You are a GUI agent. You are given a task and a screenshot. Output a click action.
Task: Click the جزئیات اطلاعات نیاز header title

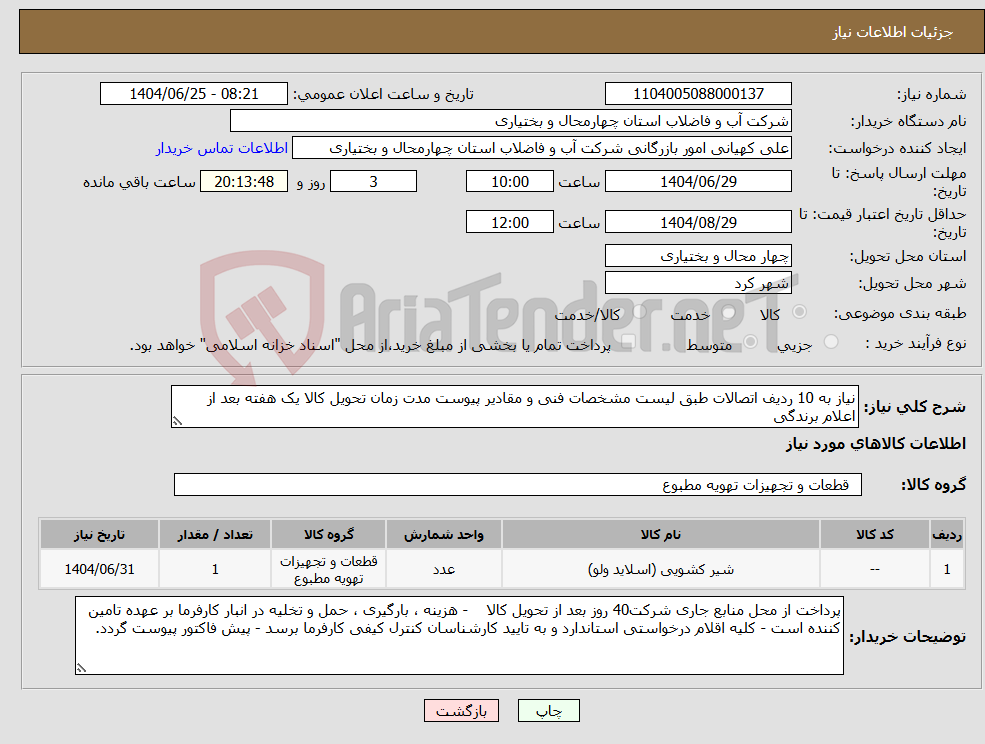click(x=893, y=32)
